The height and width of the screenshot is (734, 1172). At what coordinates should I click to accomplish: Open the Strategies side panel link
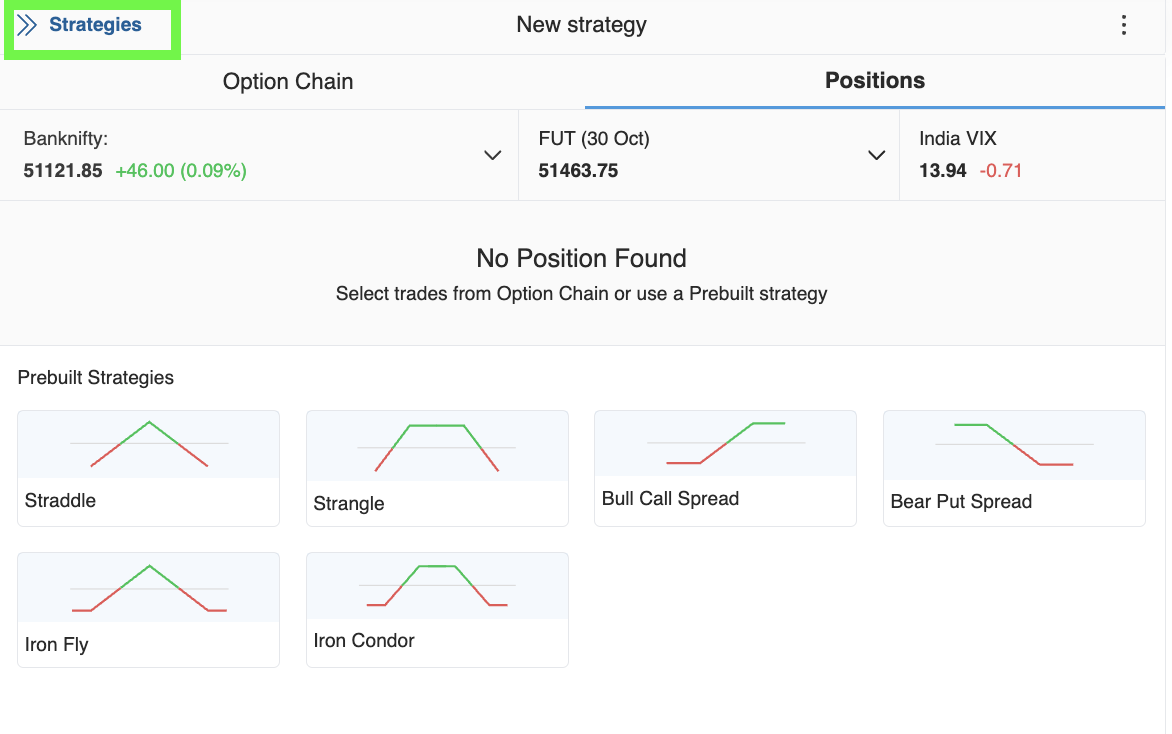tap(95, 25)
